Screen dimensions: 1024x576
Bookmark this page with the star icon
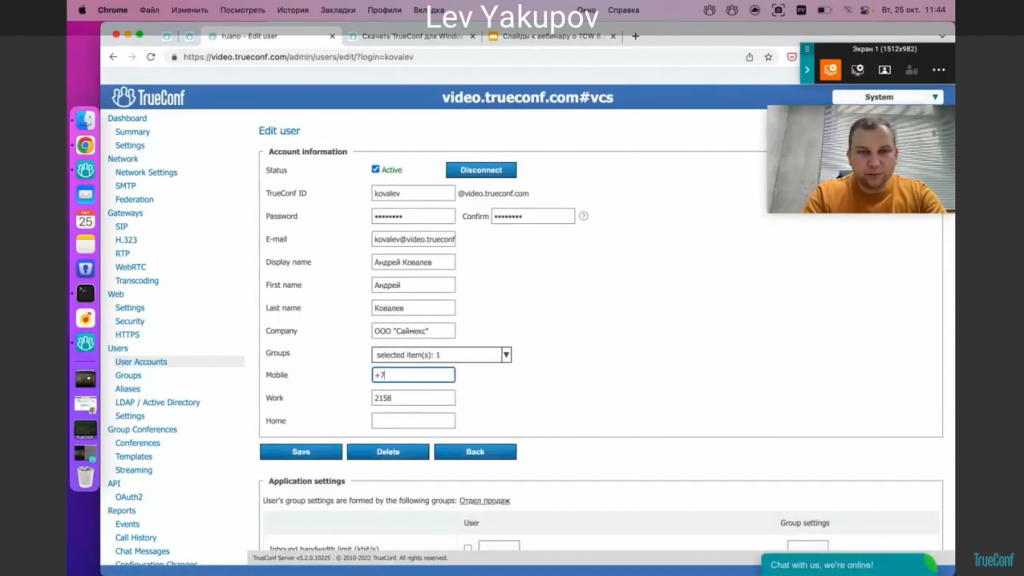click(x=769, y=57)
